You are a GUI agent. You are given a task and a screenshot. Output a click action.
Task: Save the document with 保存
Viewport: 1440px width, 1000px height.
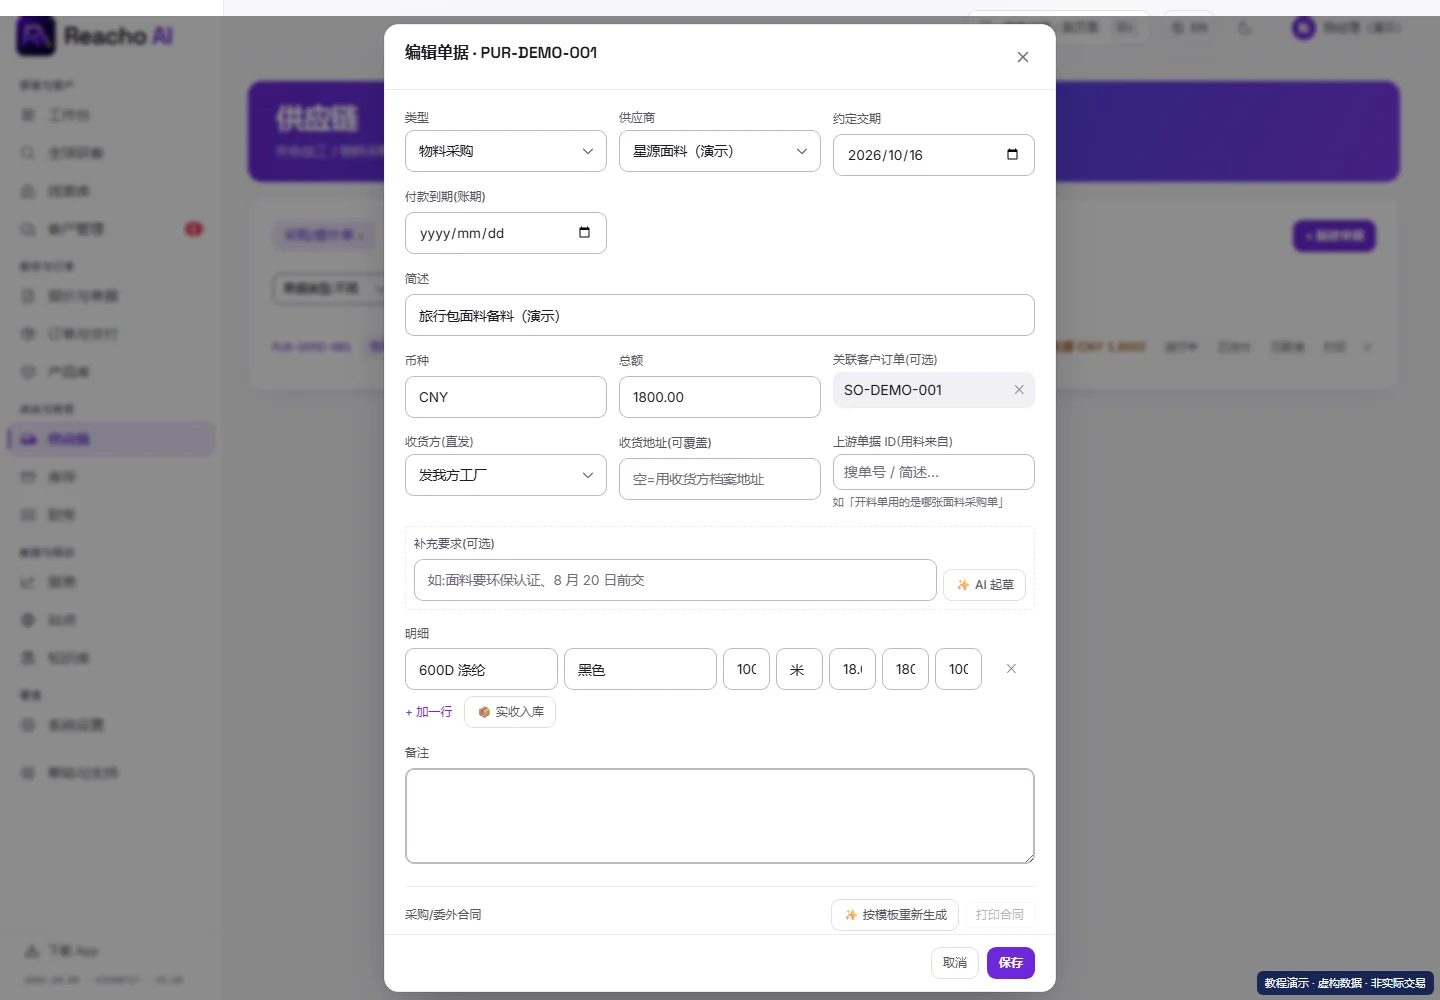click(x=1011, y=963)
